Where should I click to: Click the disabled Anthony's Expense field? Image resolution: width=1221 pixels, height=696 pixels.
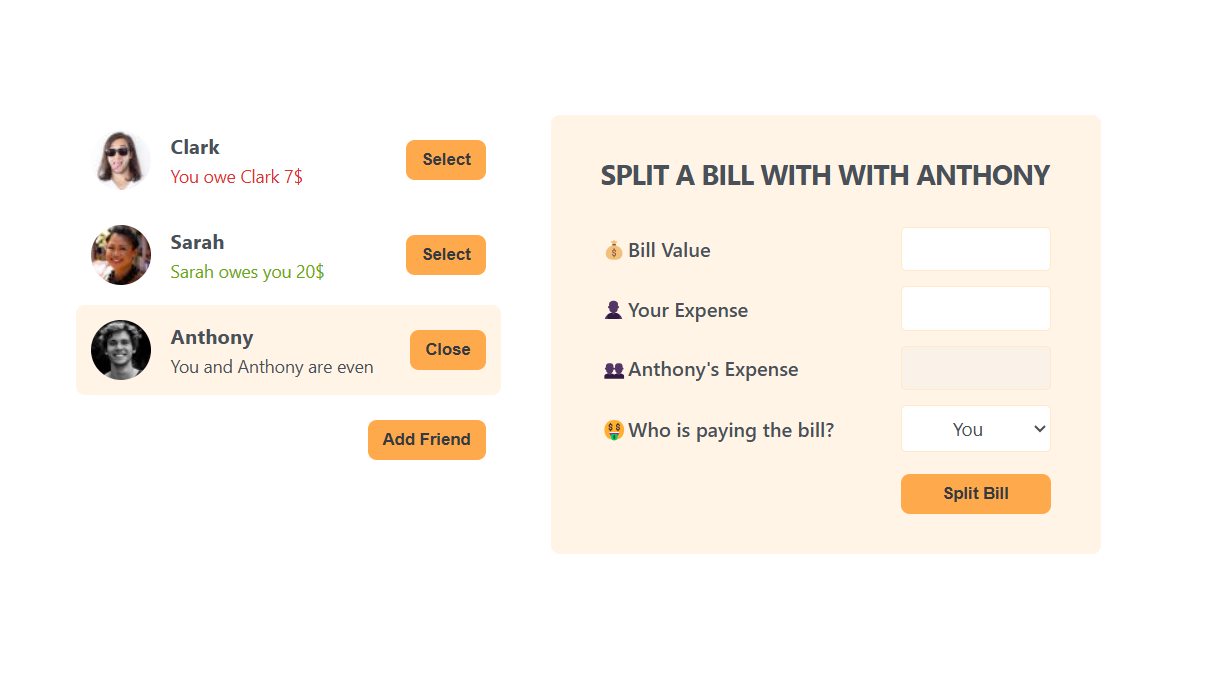975,368
